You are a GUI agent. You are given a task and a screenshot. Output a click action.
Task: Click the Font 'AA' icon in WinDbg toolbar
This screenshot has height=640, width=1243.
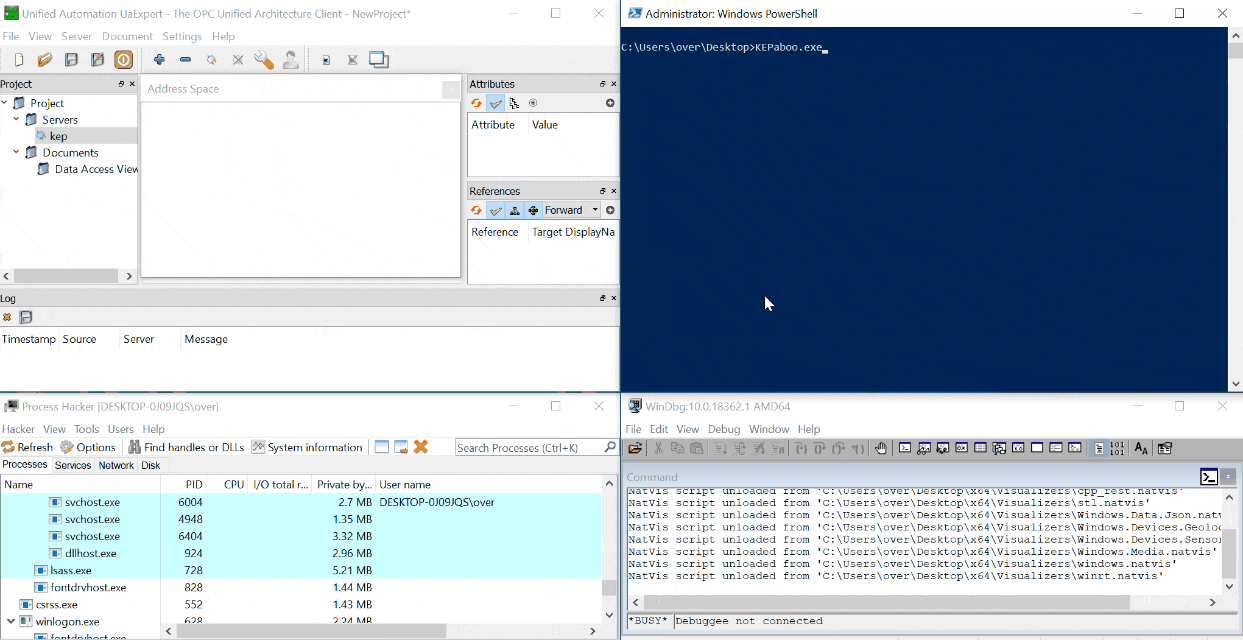pyautogui.click(x=1141, y=448)
